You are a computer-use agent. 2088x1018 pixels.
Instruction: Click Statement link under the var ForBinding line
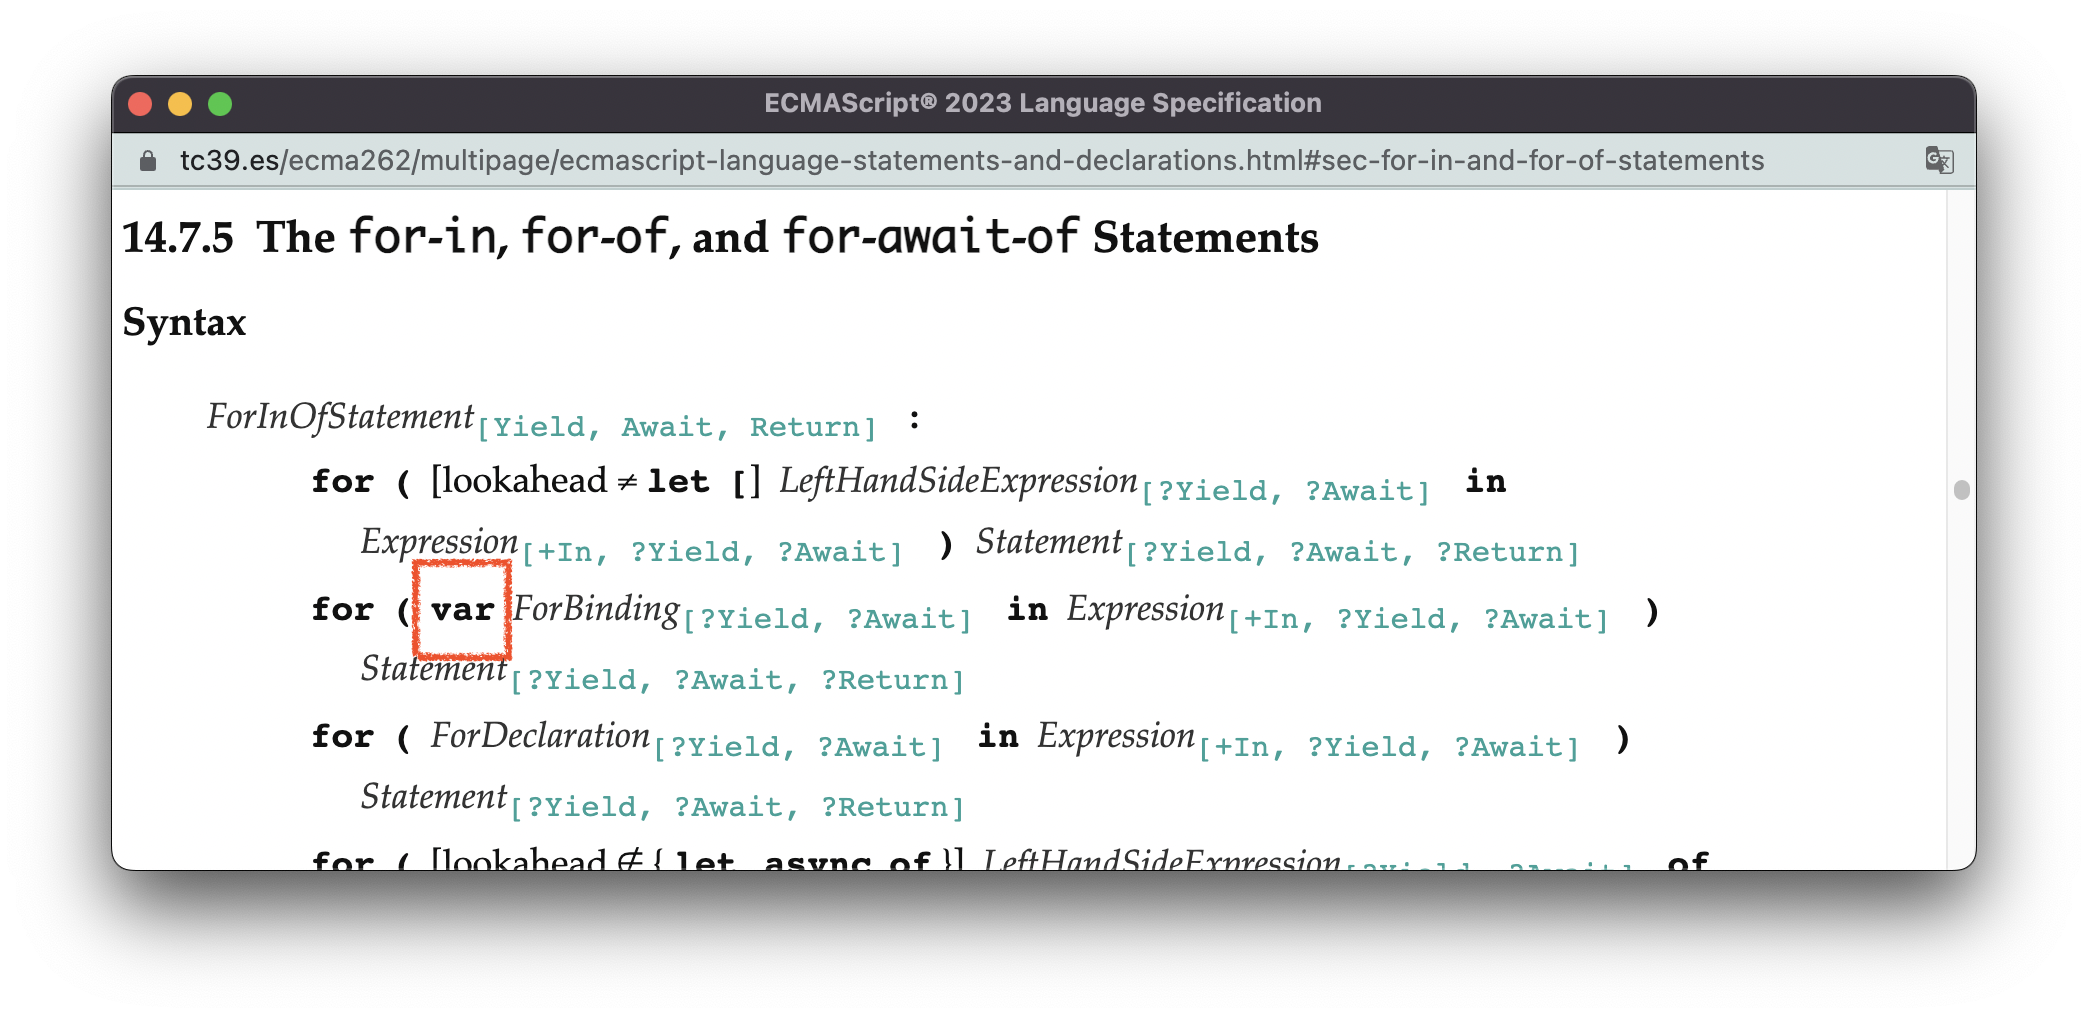point(434,669)
